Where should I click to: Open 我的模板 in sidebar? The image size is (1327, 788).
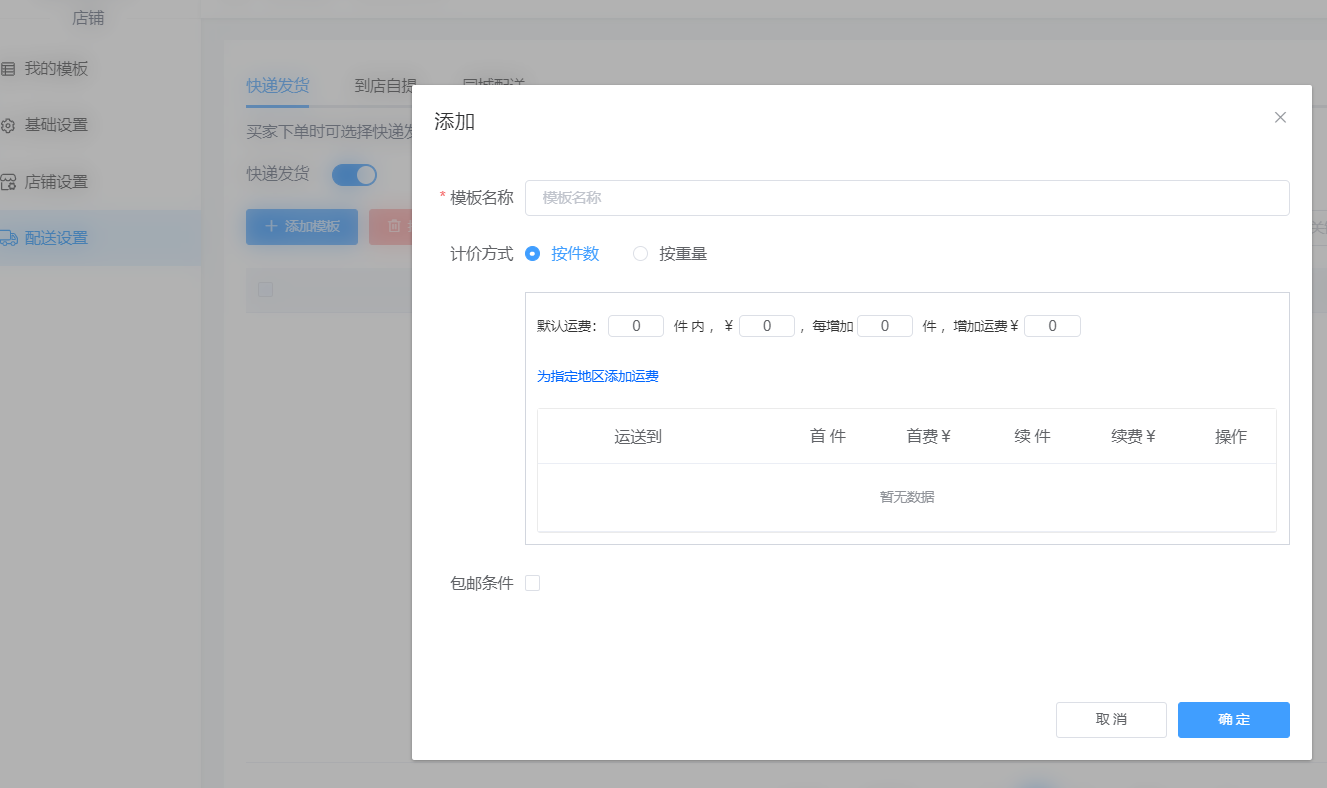point(56,69)
